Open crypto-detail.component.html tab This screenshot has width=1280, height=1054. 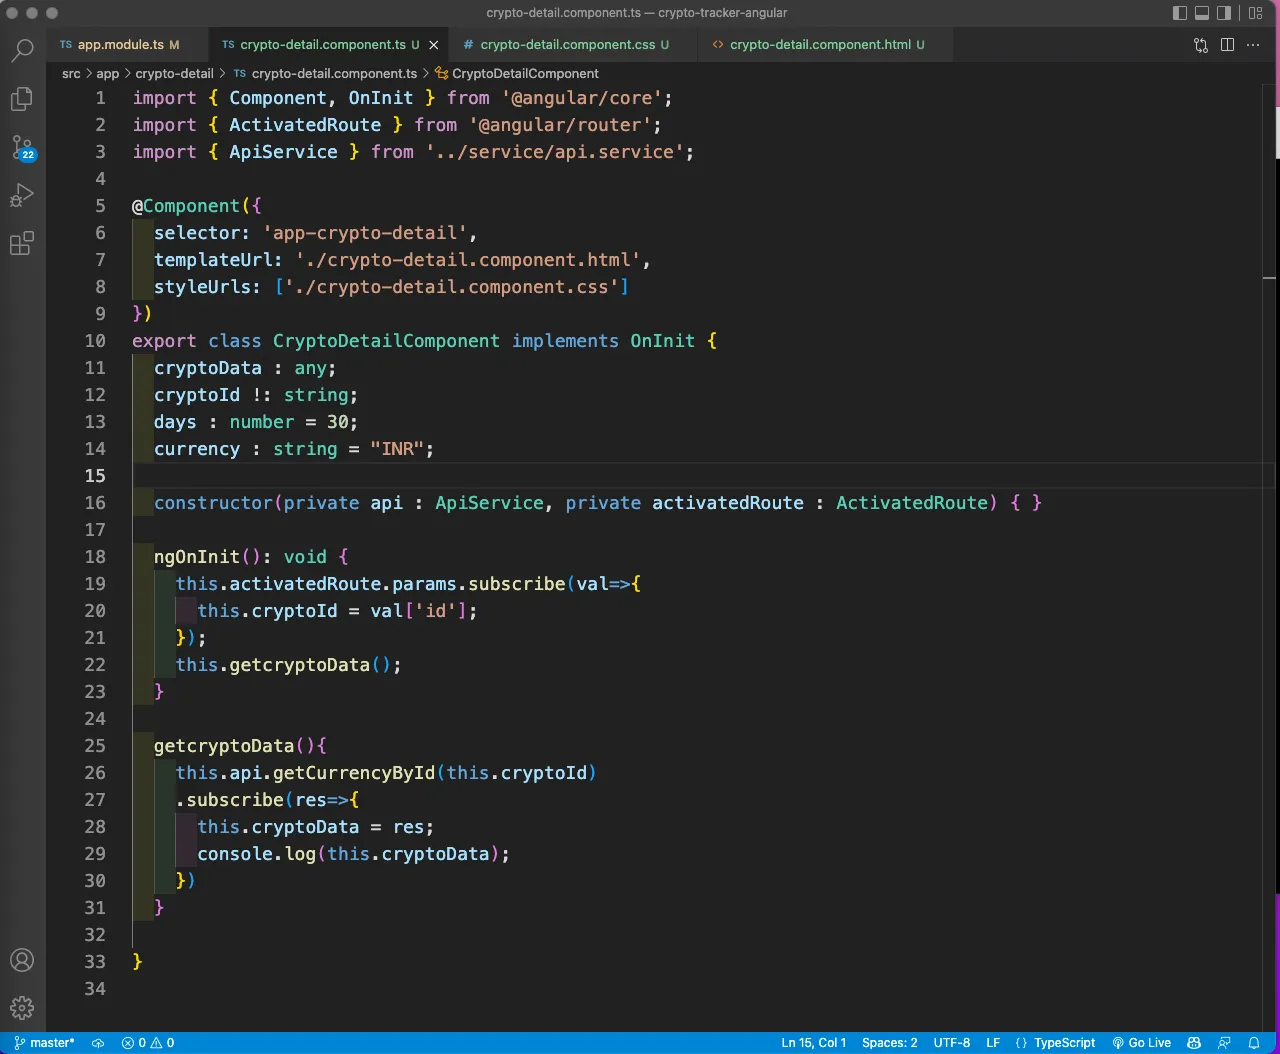(820, 45)
